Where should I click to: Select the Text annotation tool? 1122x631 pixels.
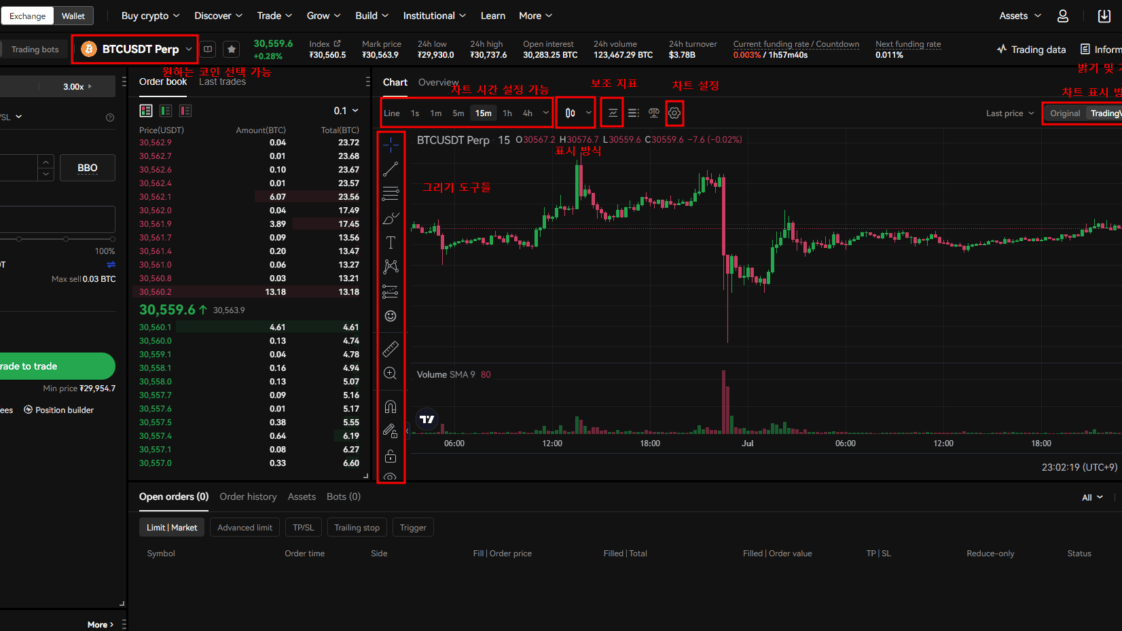point(391,243)
